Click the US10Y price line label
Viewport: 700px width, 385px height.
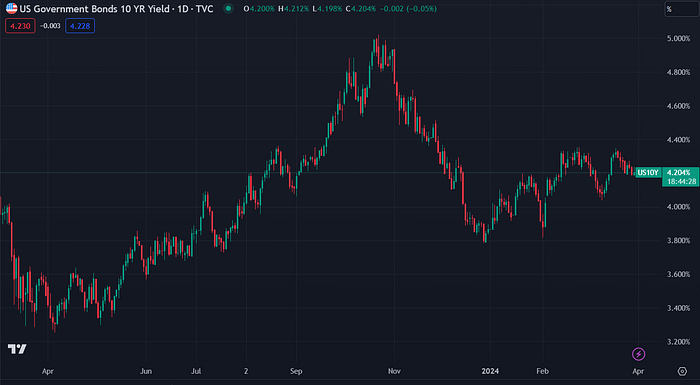pos(648,172)
